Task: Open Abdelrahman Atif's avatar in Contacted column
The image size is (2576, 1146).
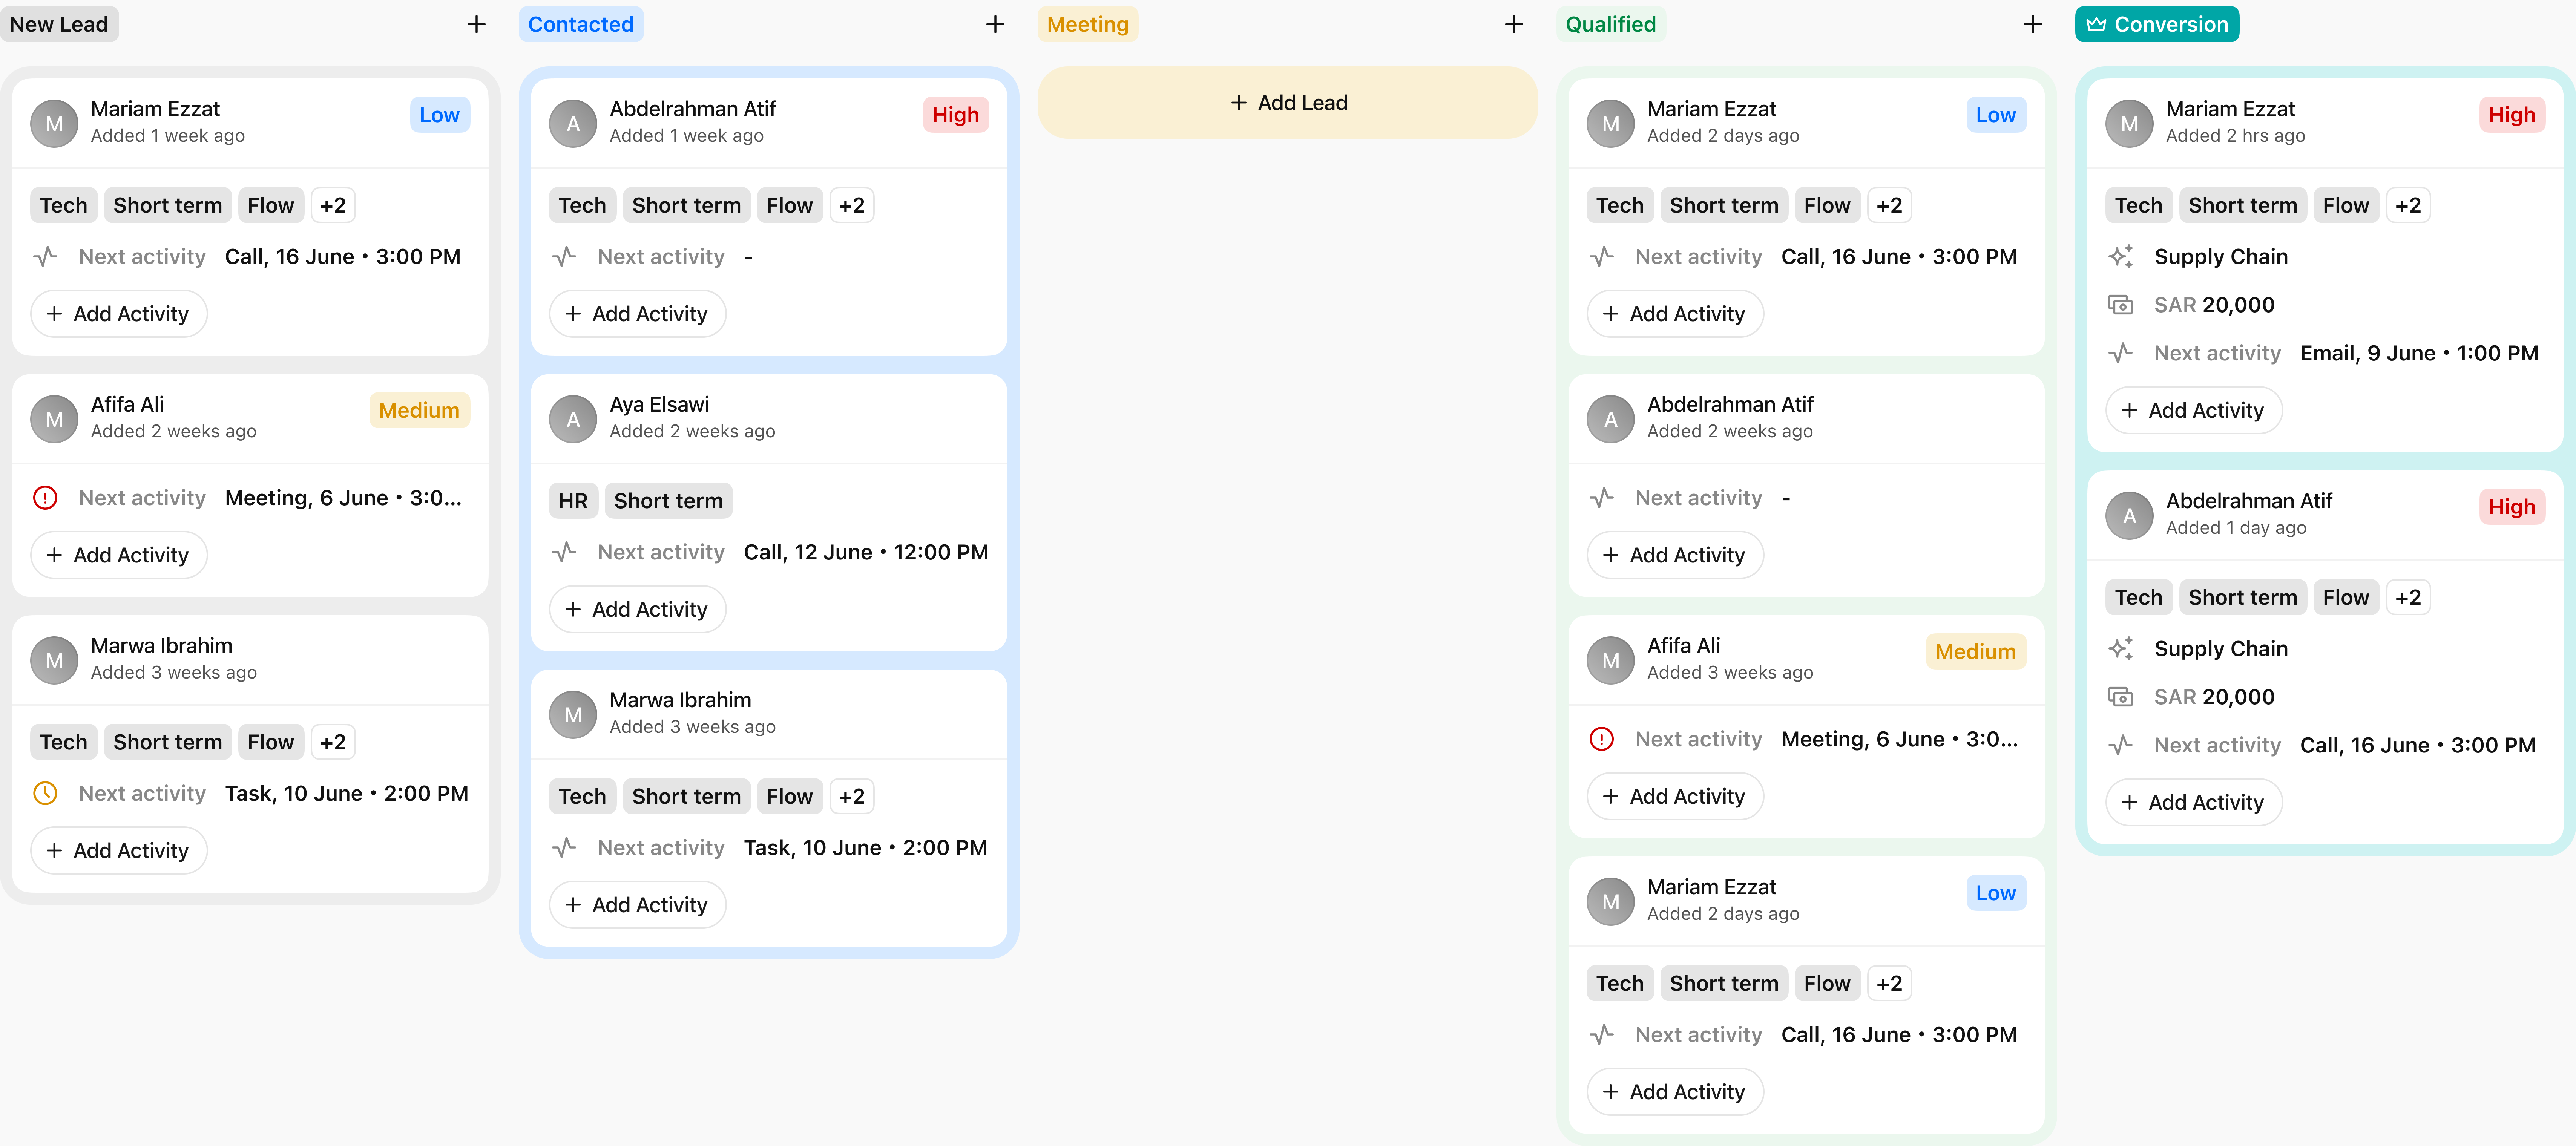Action: point(573,124)
